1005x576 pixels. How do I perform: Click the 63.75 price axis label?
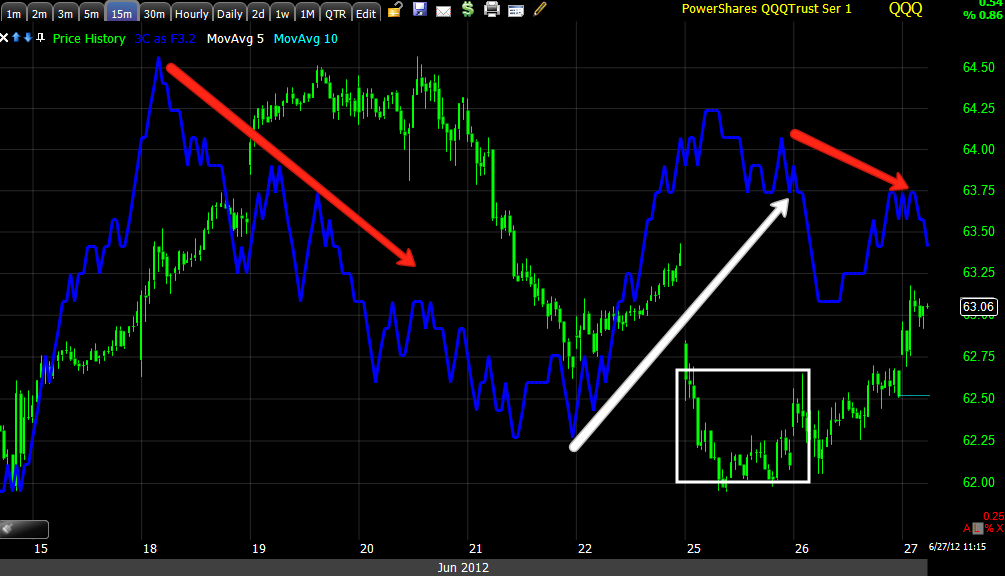pos(979,190)
